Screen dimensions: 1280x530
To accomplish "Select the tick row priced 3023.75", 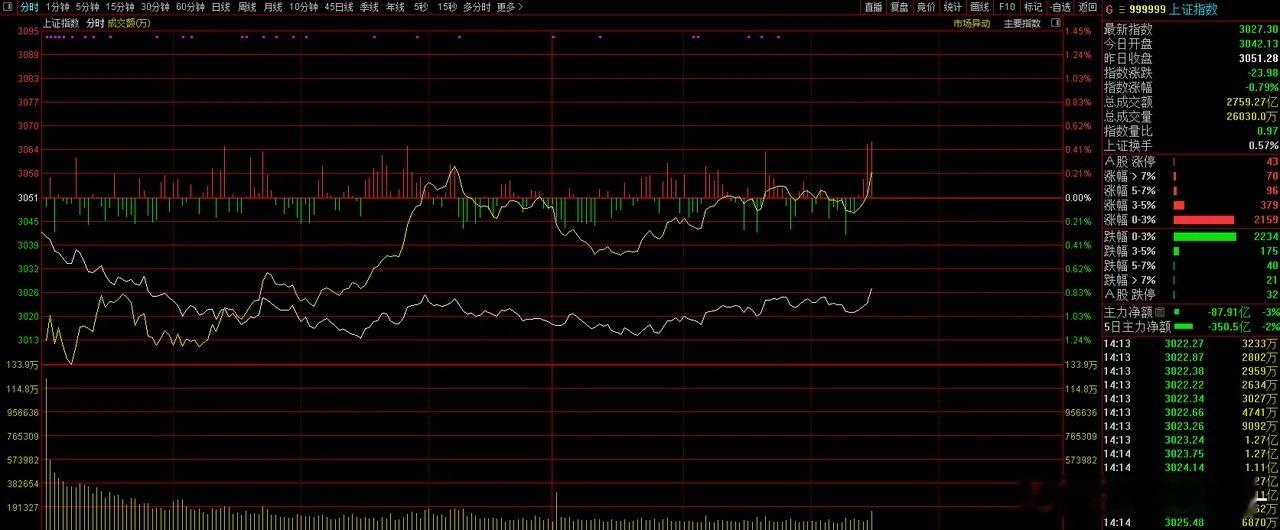I will coord(1190,452).
